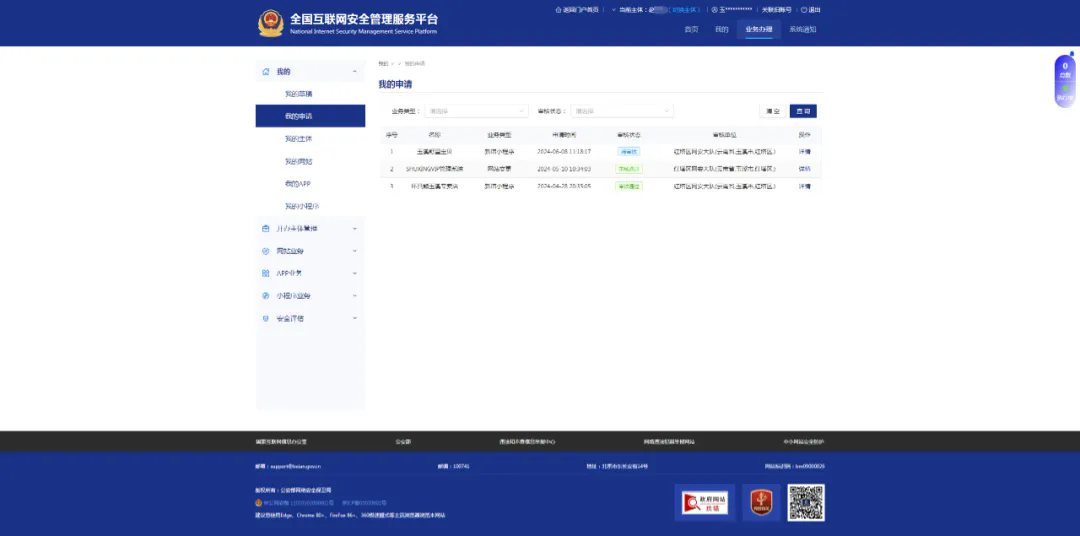Click the red shield badge in footer
1080x536 pixels.
(x=761, y=502)
